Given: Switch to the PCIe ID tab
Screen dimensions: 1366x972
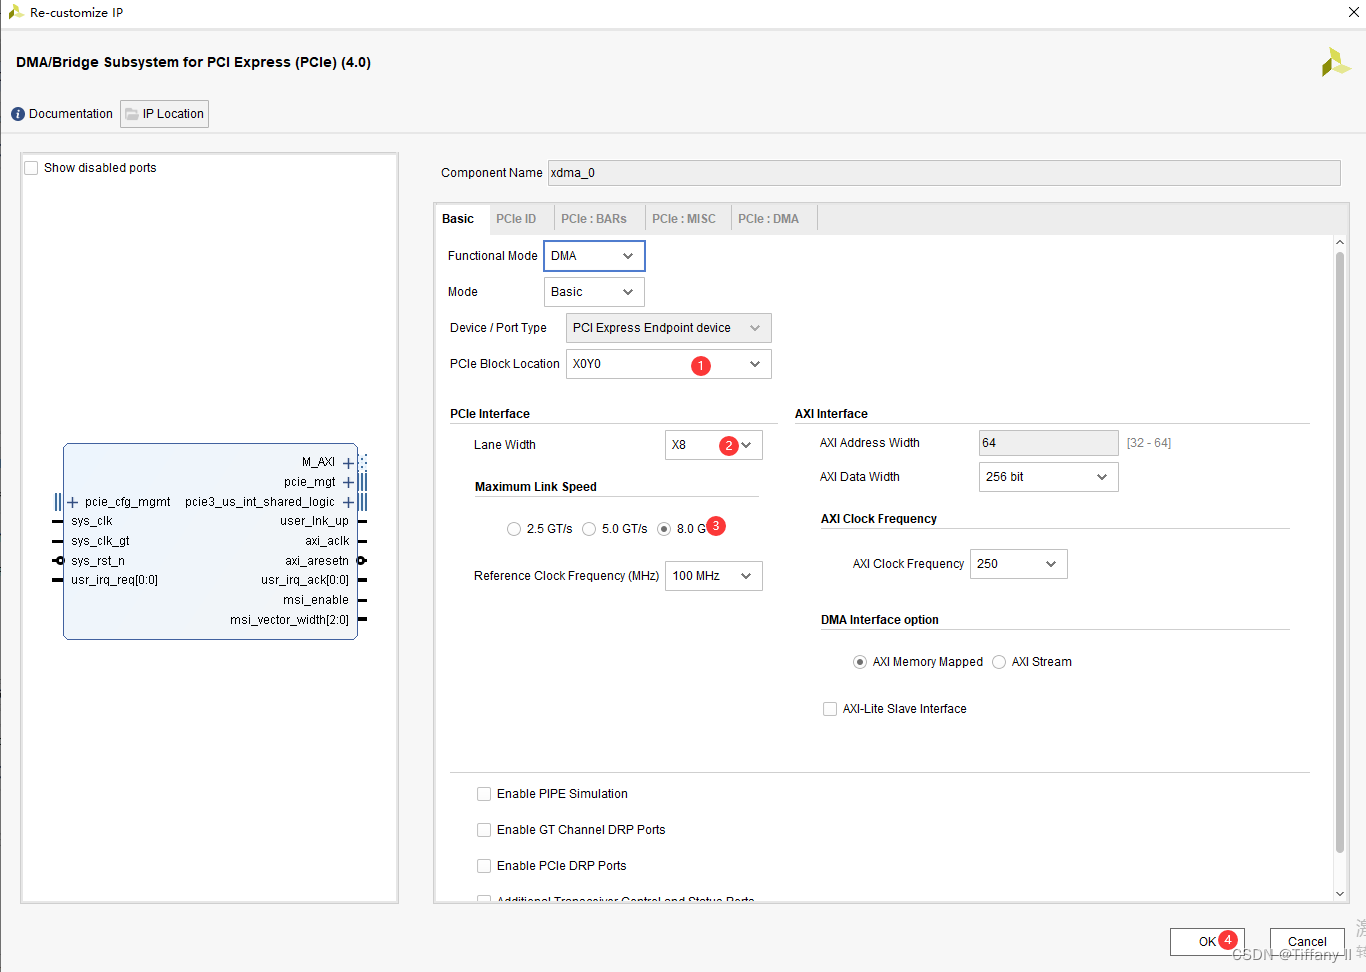Looking at the screenshot, I should click(516, 219).
